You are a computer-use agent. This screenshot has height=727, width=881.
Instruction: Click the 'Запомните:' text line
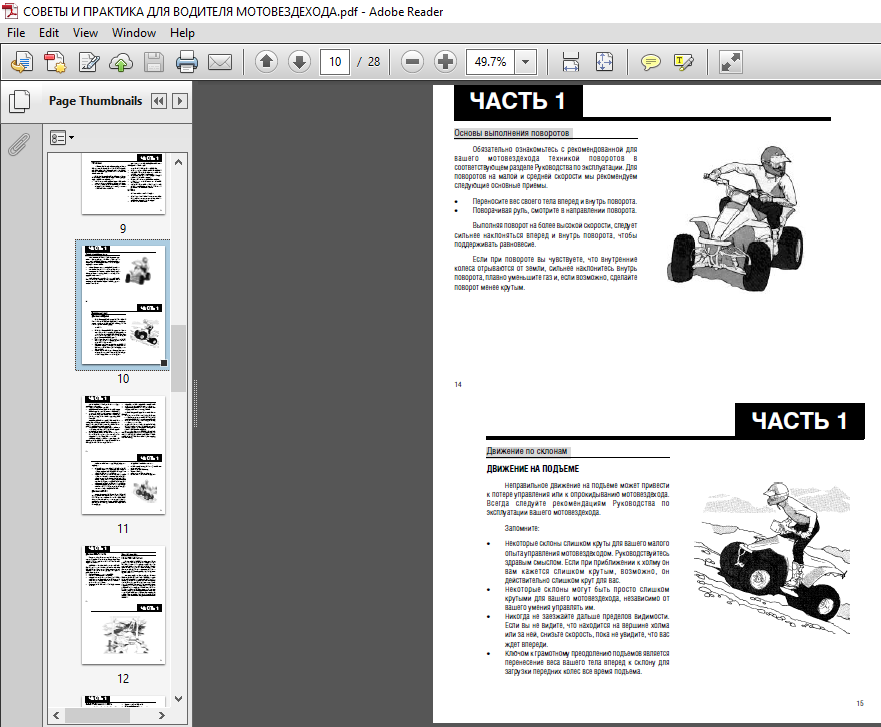click(x=522, y=529)
